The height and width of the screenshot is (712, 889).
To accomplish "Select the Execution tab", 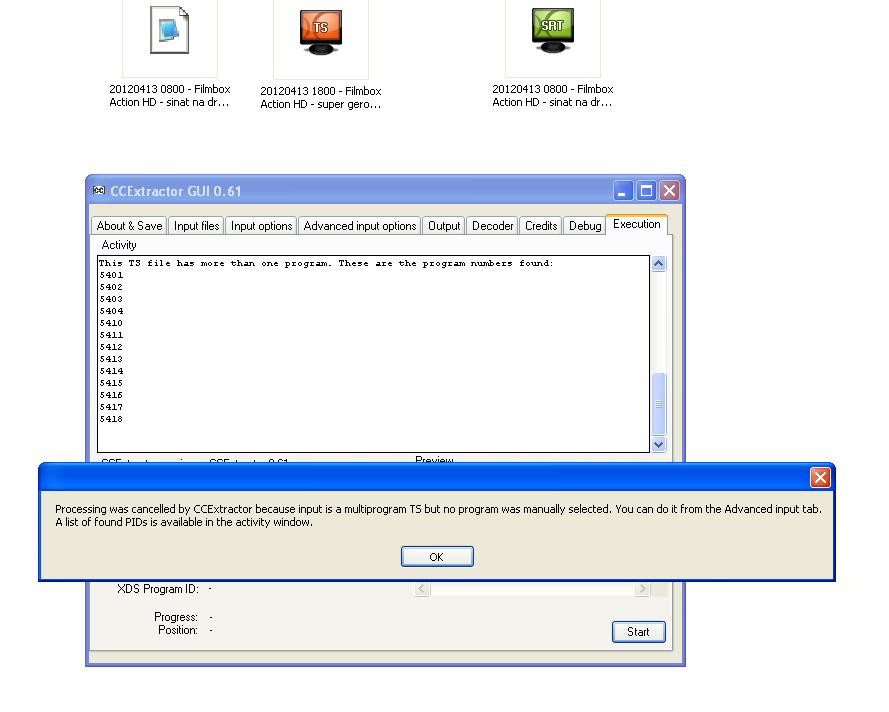I will [636, 224].
